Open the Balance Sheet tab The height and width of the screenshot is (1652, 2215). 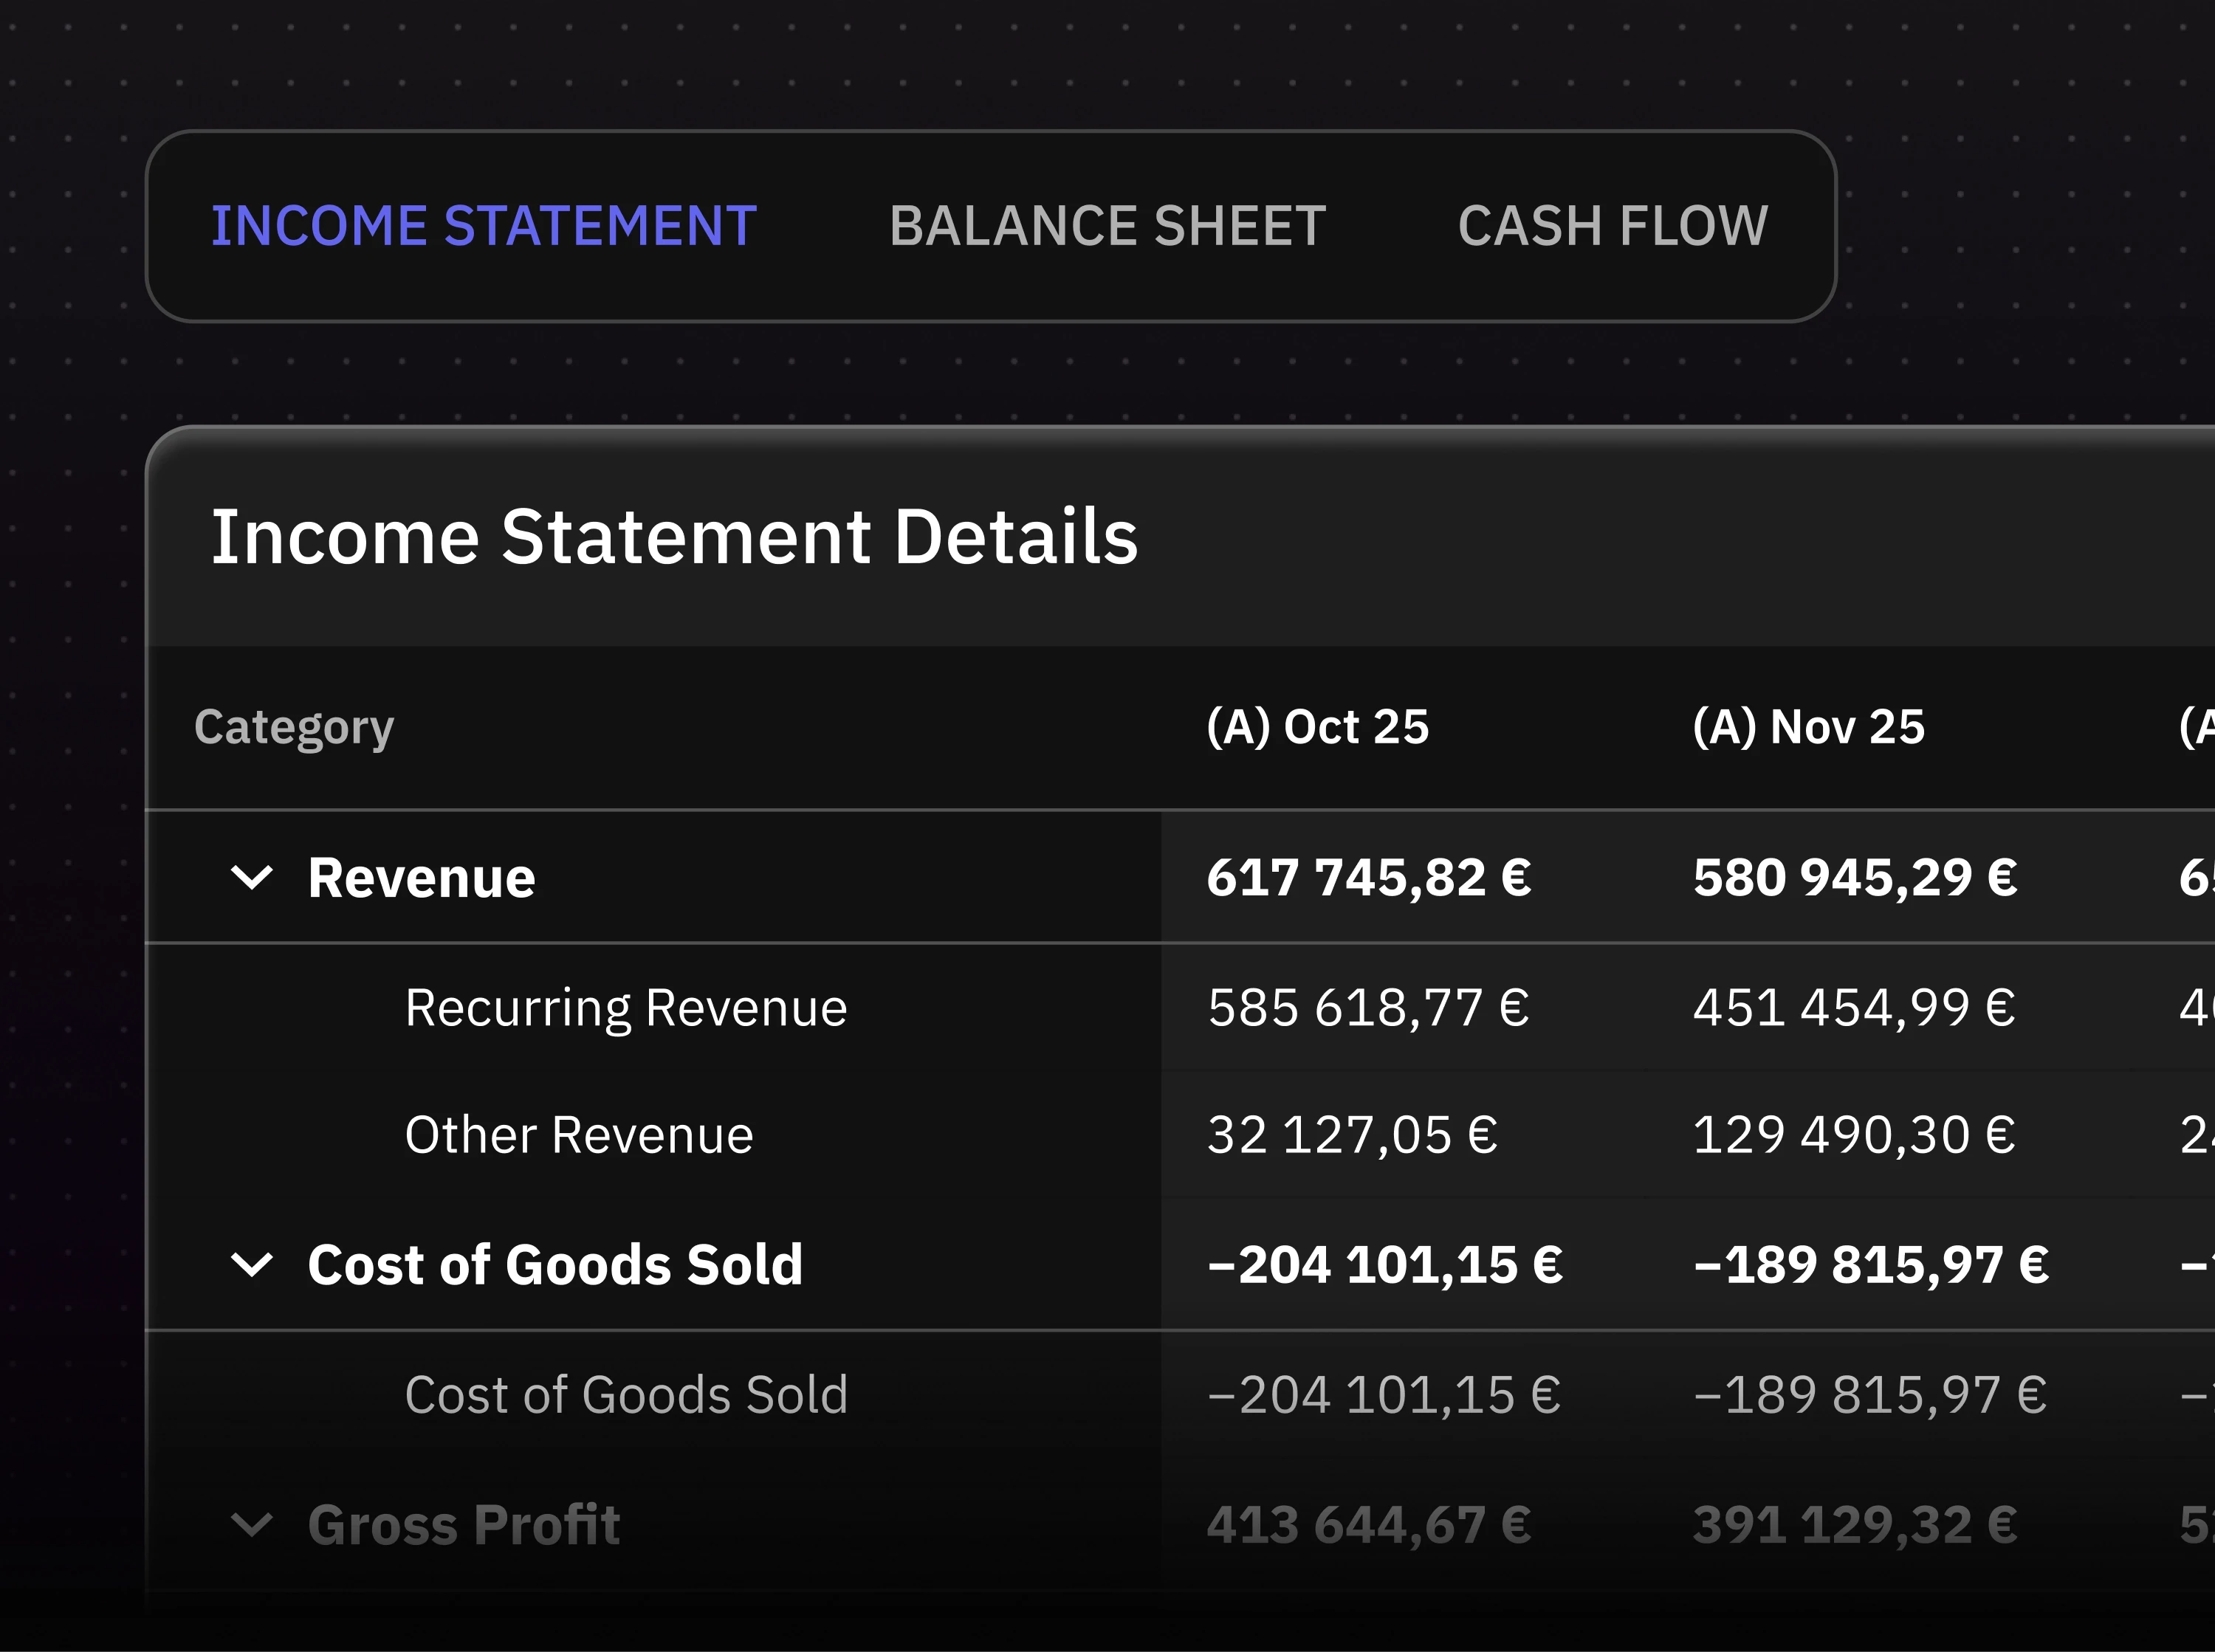tap(1108, 226)
